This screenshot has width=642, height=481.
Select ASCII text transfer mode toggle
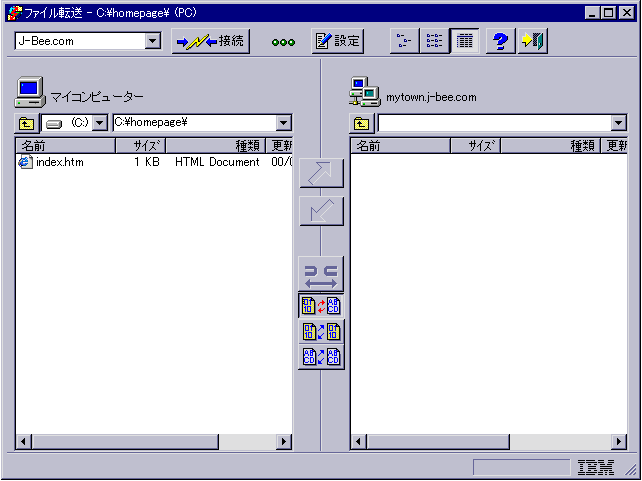[321, 357]
